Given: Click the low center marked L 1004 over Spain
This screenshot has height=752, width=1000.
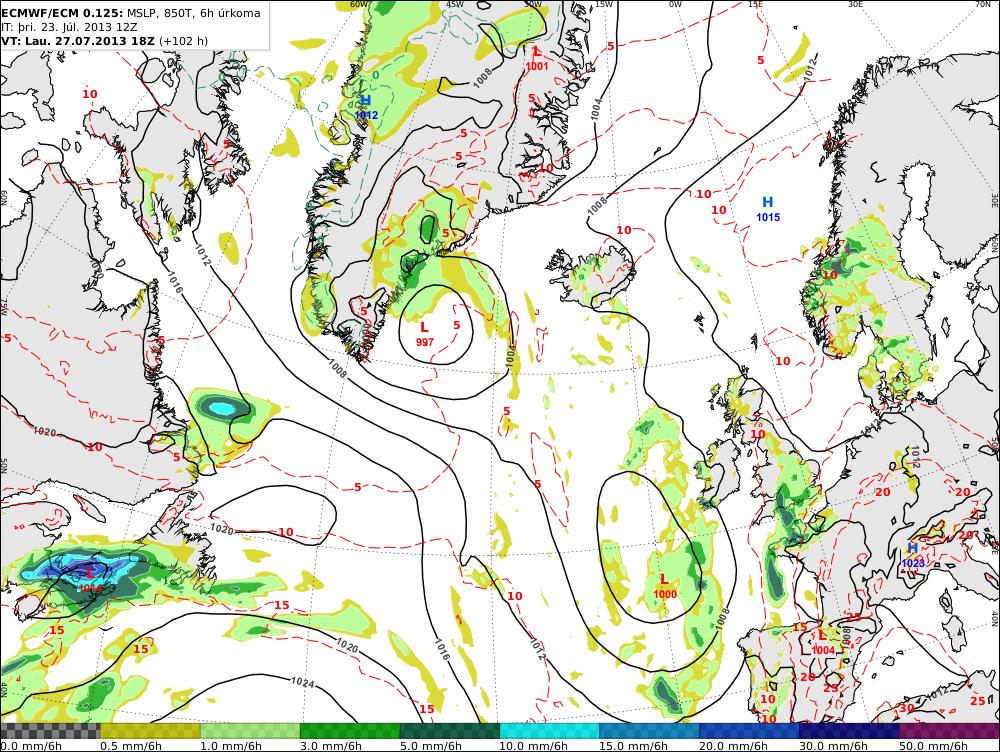Looking at the screenshot, I should (823, 642).
